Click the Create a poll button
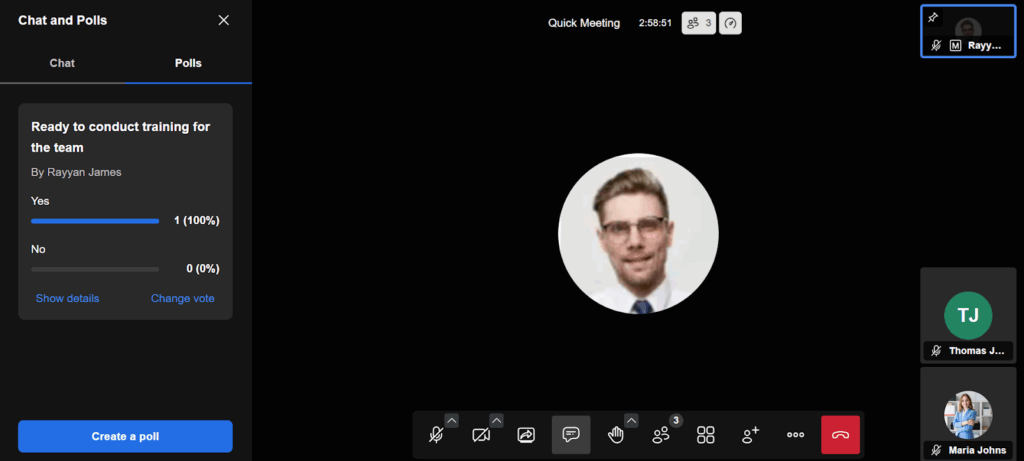Image resolution: width=1024 pixels, height=461 pixels. pyautogui.click(x=125, y=436)
